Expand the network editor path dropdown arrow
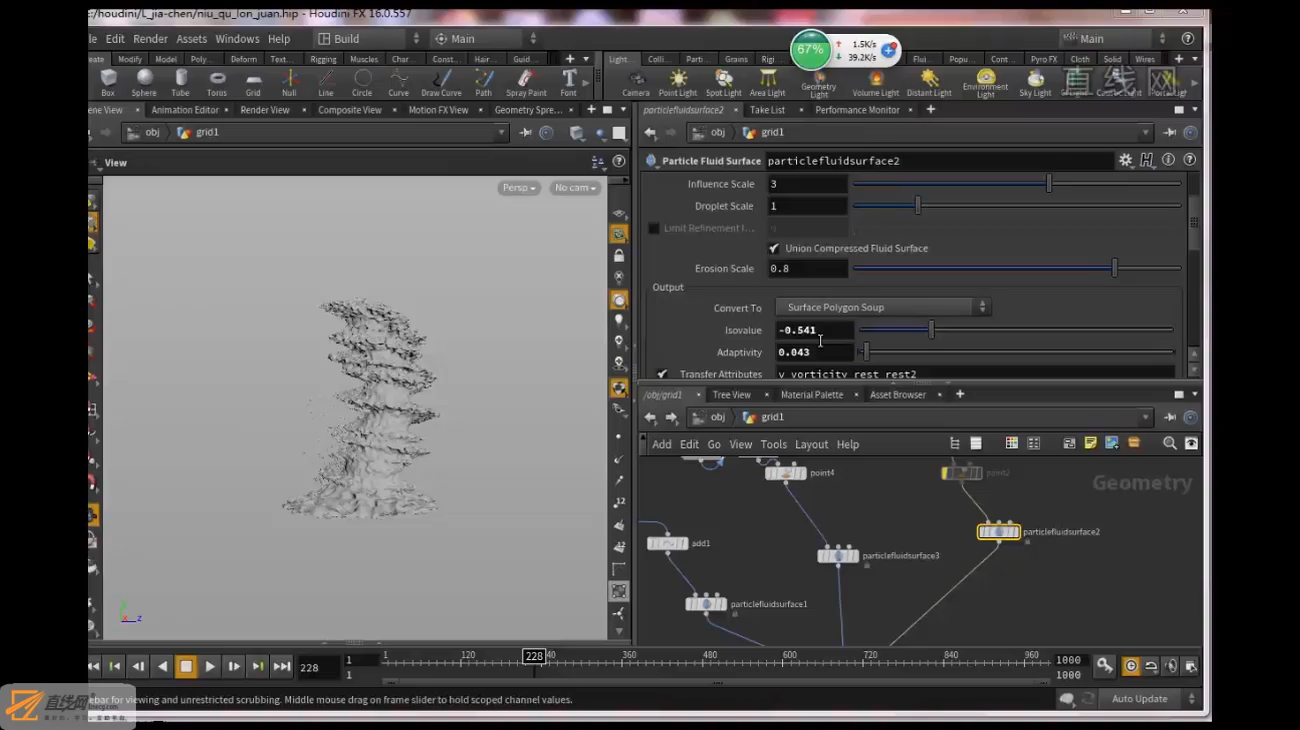The width and height of the screenshot is (1300, 730). tap(1145, 417)
